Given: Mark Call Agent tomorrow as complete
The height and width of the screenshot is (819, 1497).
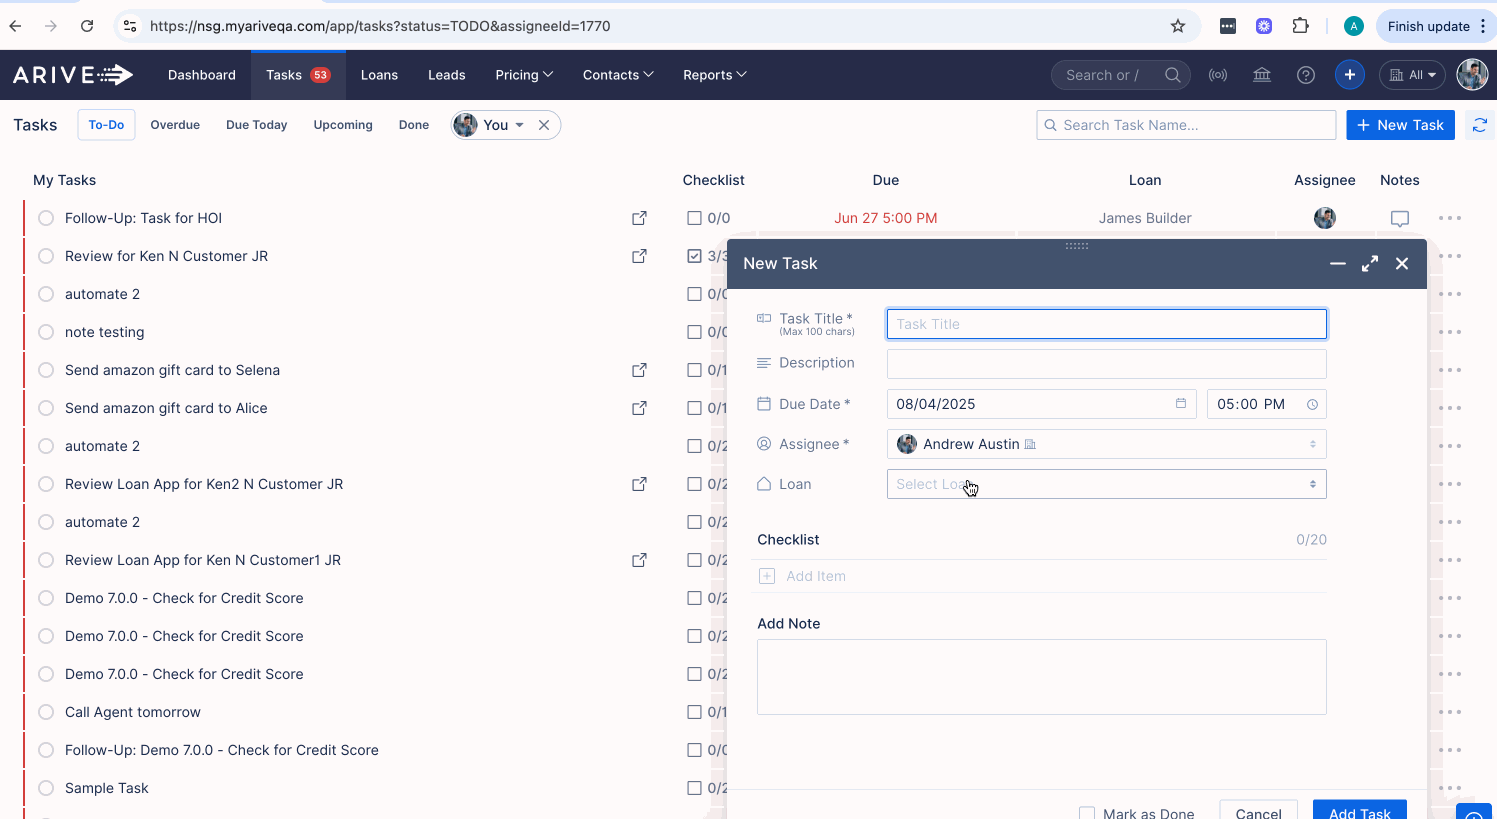Looking at the screenshot, I should pyautogui.click(x=46, y=712).
